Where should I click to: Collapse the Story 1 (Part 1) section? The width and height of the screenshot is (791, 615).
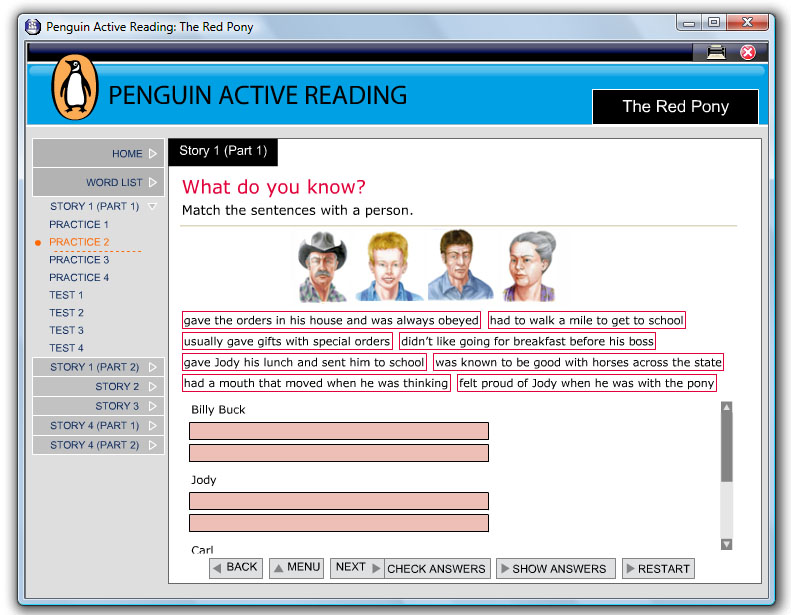(x=98, y=206)
